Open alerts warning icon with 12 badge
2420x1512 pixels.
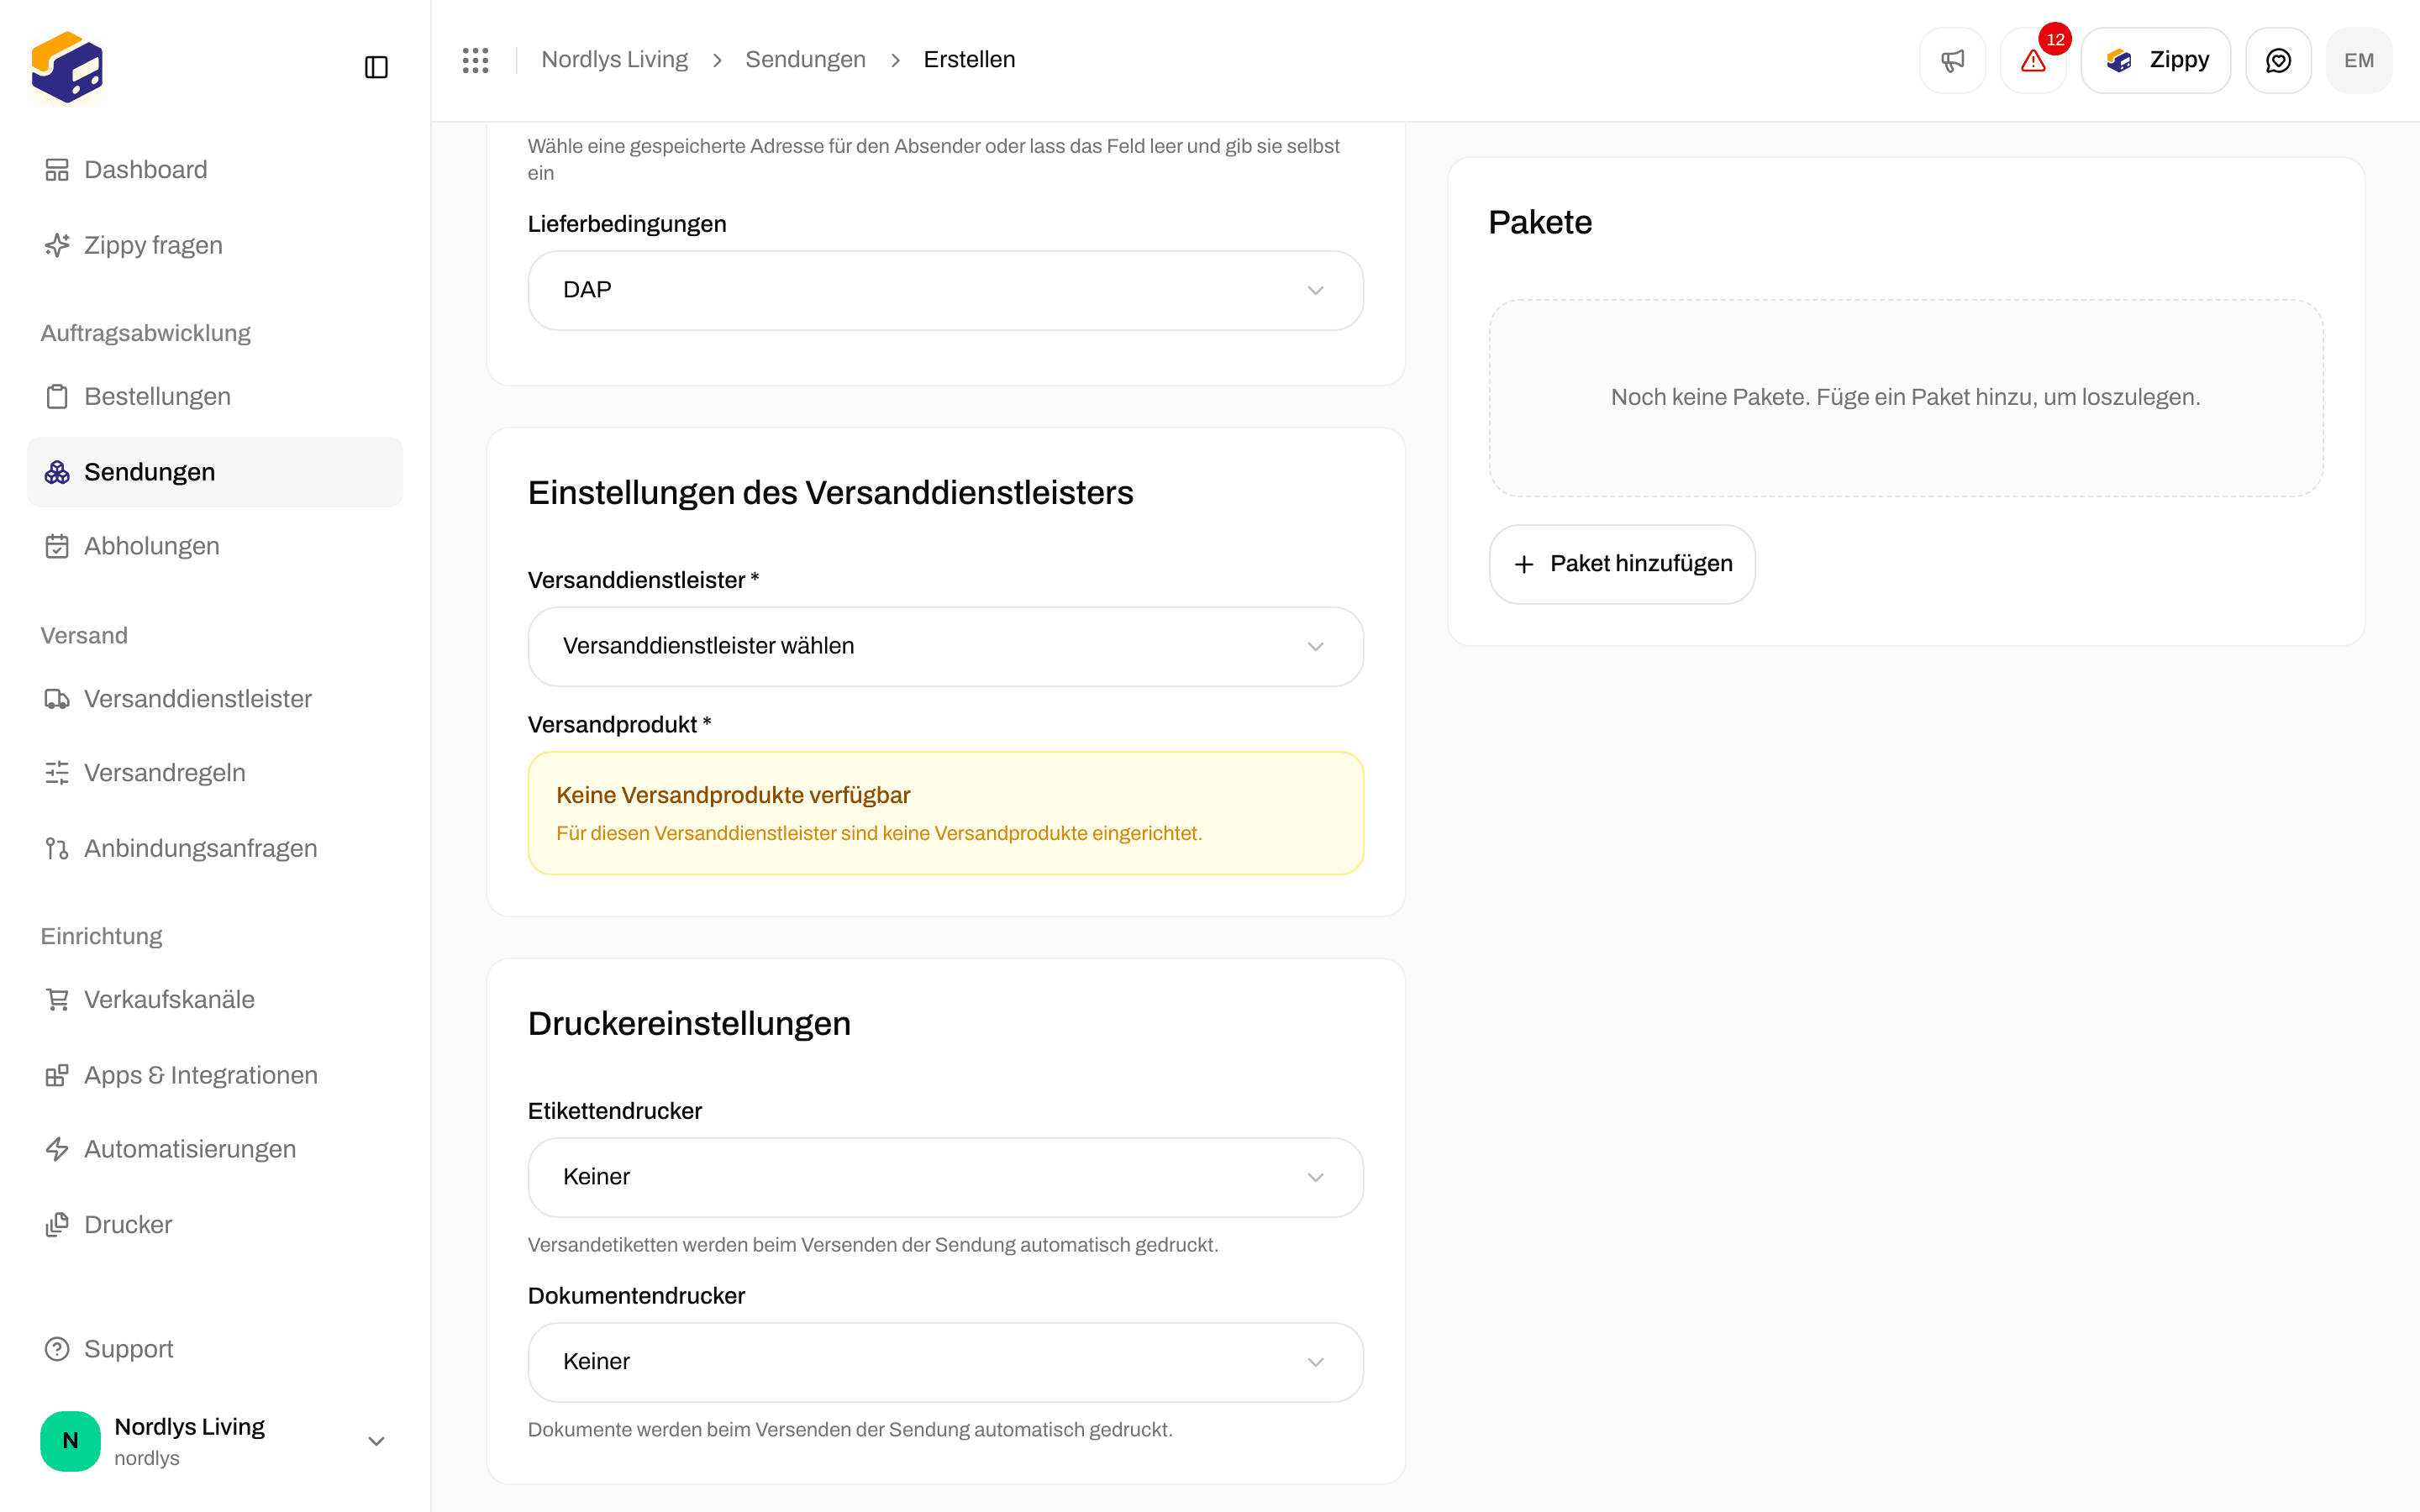pyautogui.click(x=2033, y=60)
